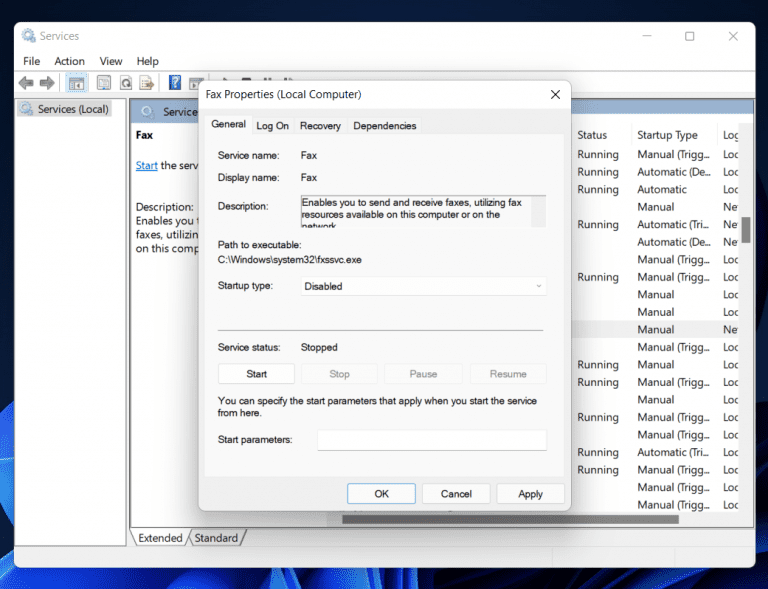Go to the Dependencies tab
The width and height of the screenshot is (768, 589).
point(384,126)
